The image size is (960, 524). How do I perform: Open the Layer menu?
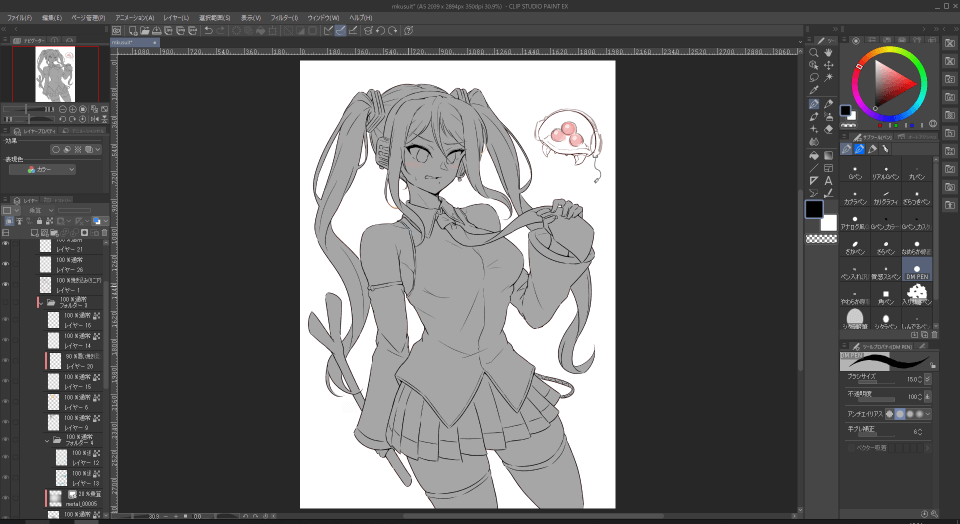tap(176, 18)
